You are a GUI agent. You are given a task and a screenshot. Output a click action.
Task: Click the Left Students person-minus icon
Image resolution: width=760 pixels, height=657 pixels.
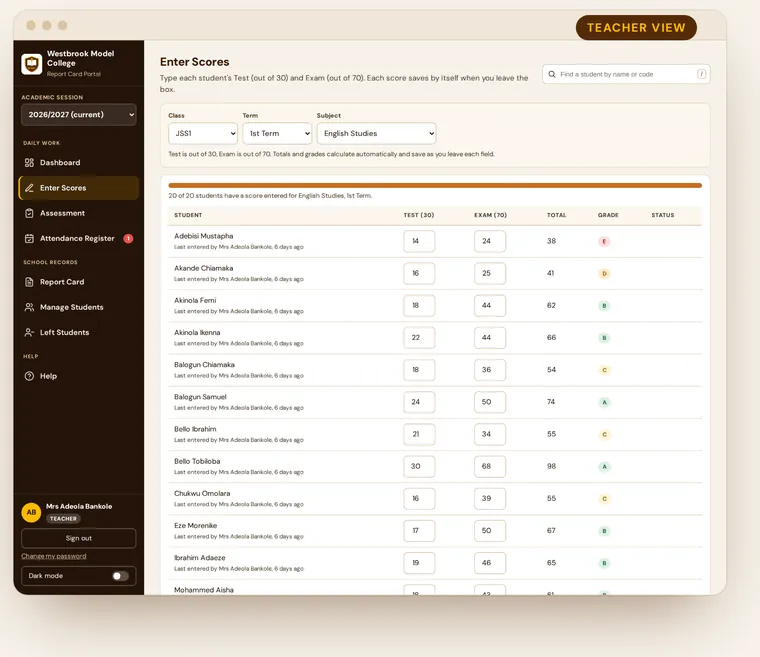pos(29,332)
